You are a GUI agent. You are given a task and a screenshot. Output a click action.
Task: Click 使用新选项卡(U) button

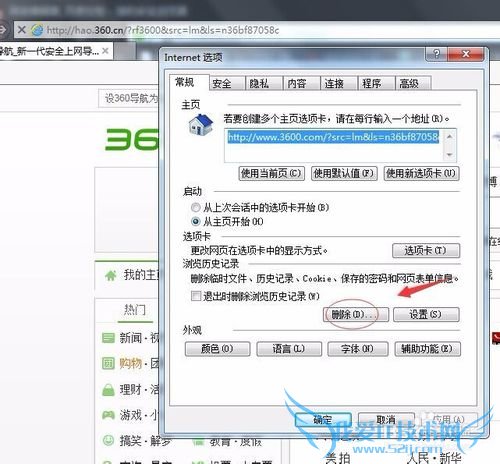point(421,173)
